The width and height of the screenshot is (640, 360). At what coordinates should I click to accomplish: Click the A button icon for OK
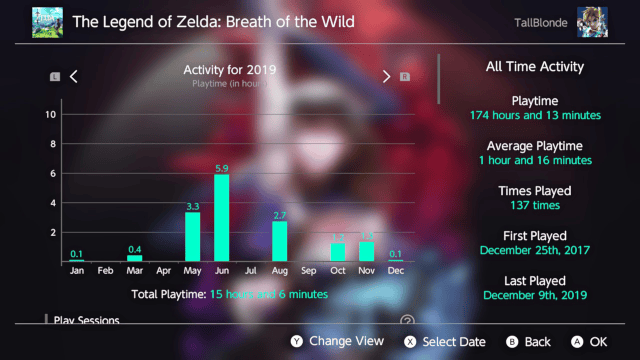point(577,342)
